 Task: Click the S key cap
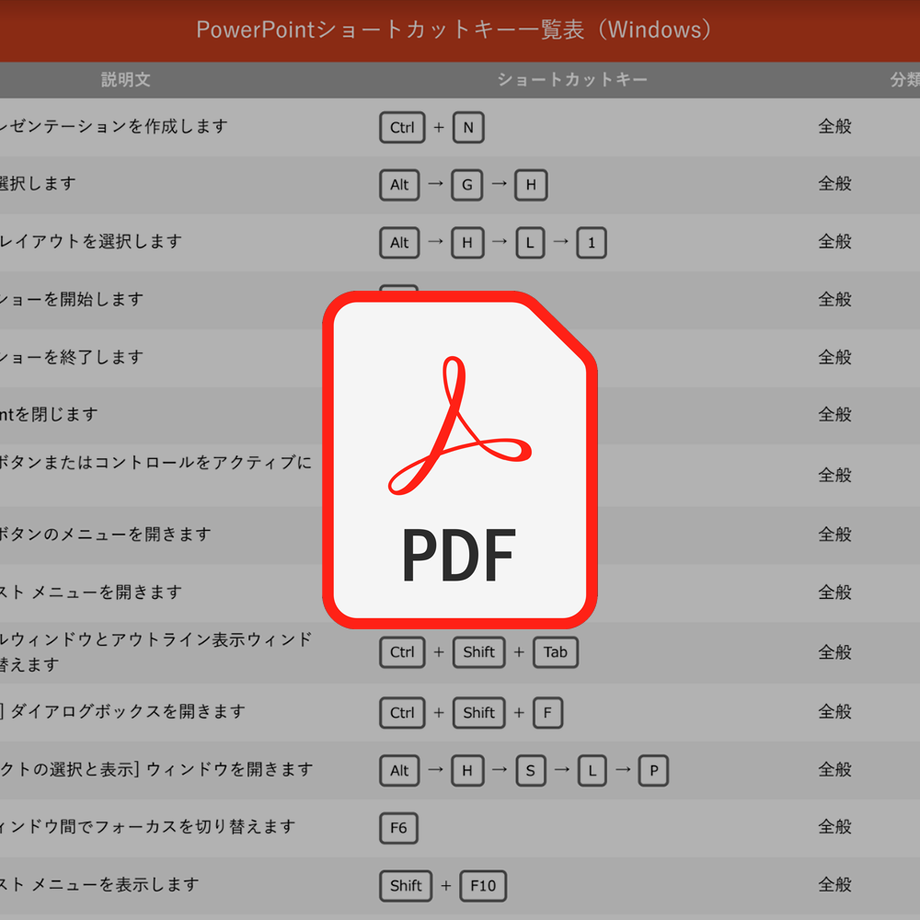coord(530,770)
